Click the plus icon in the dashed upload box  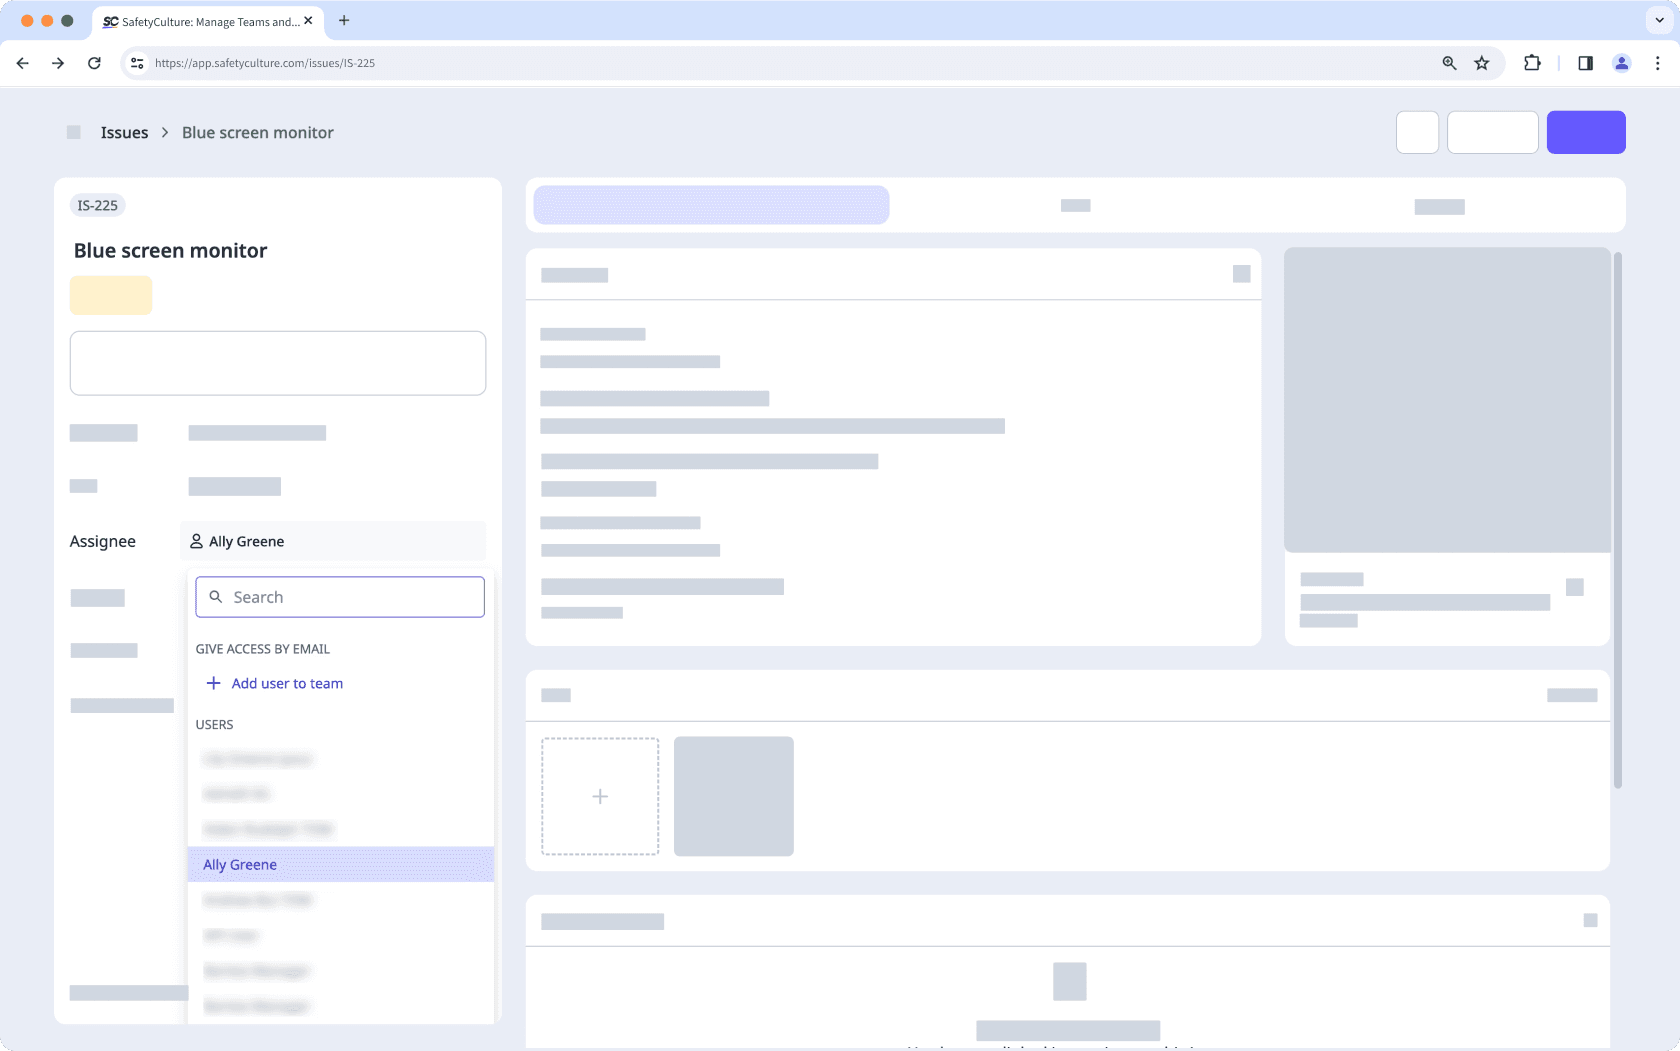coord(600,796)
